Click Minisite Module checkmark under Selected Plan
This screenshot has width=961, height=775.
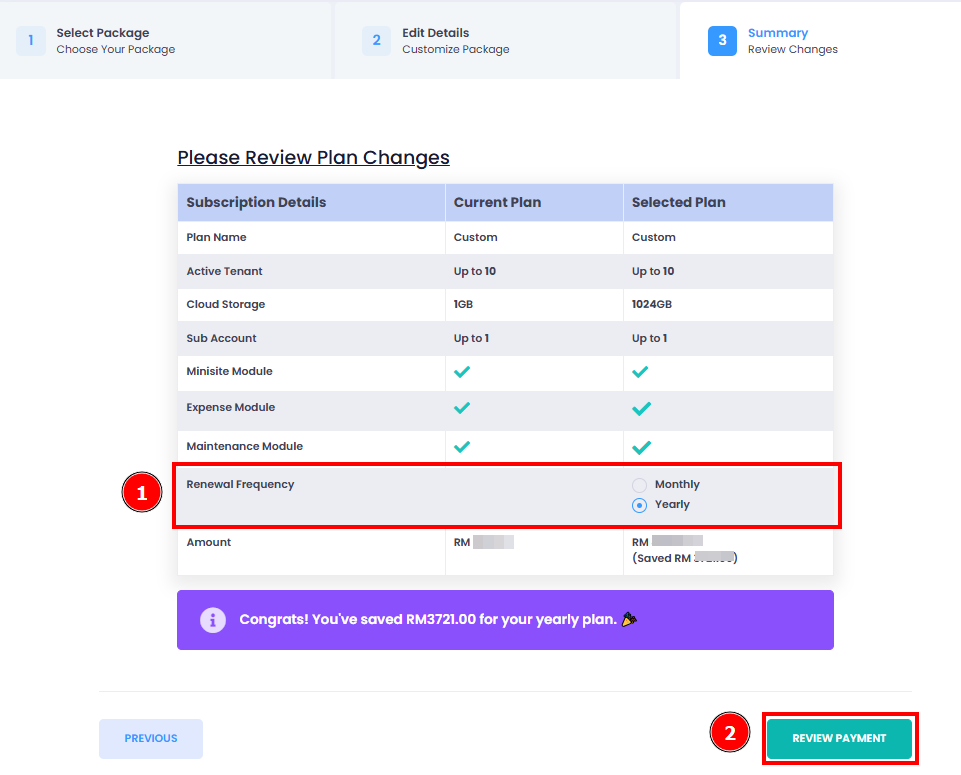[x=640, y=372]
